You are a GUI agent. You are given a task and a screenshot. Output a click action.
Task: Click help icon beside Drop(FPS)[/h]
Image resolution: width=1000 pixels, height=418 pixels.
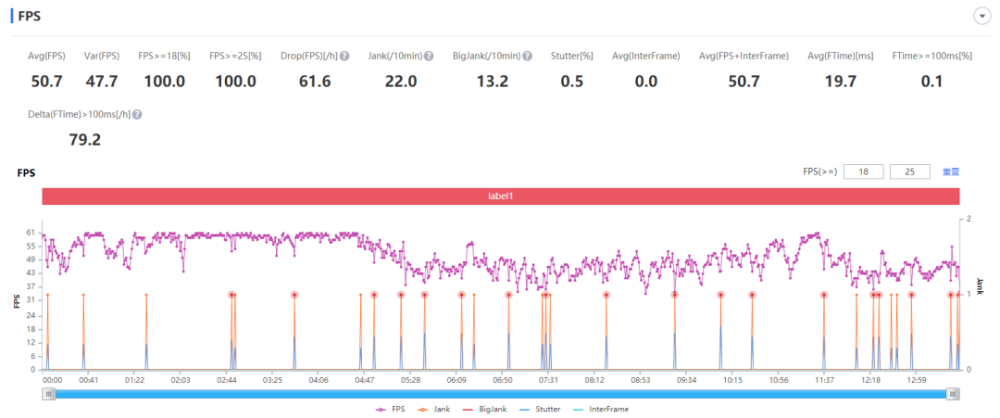pyautogui.click(x=344, y=56)
